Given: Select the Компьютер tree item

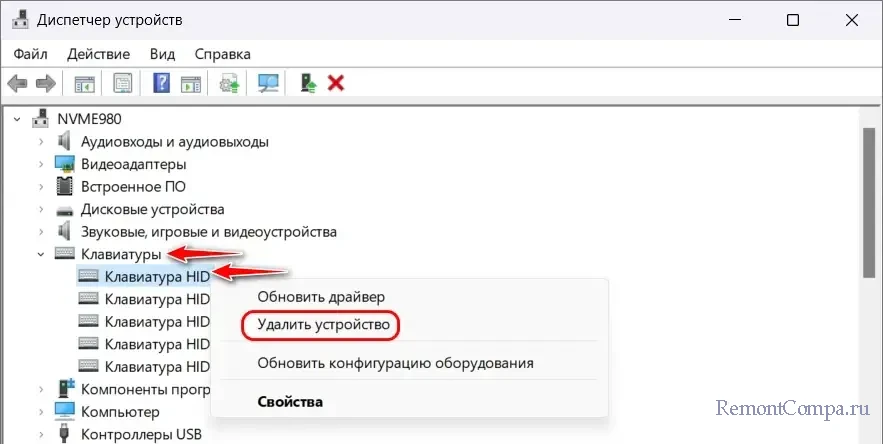Looking at the screenshot, I should click(x=120, y=411).
